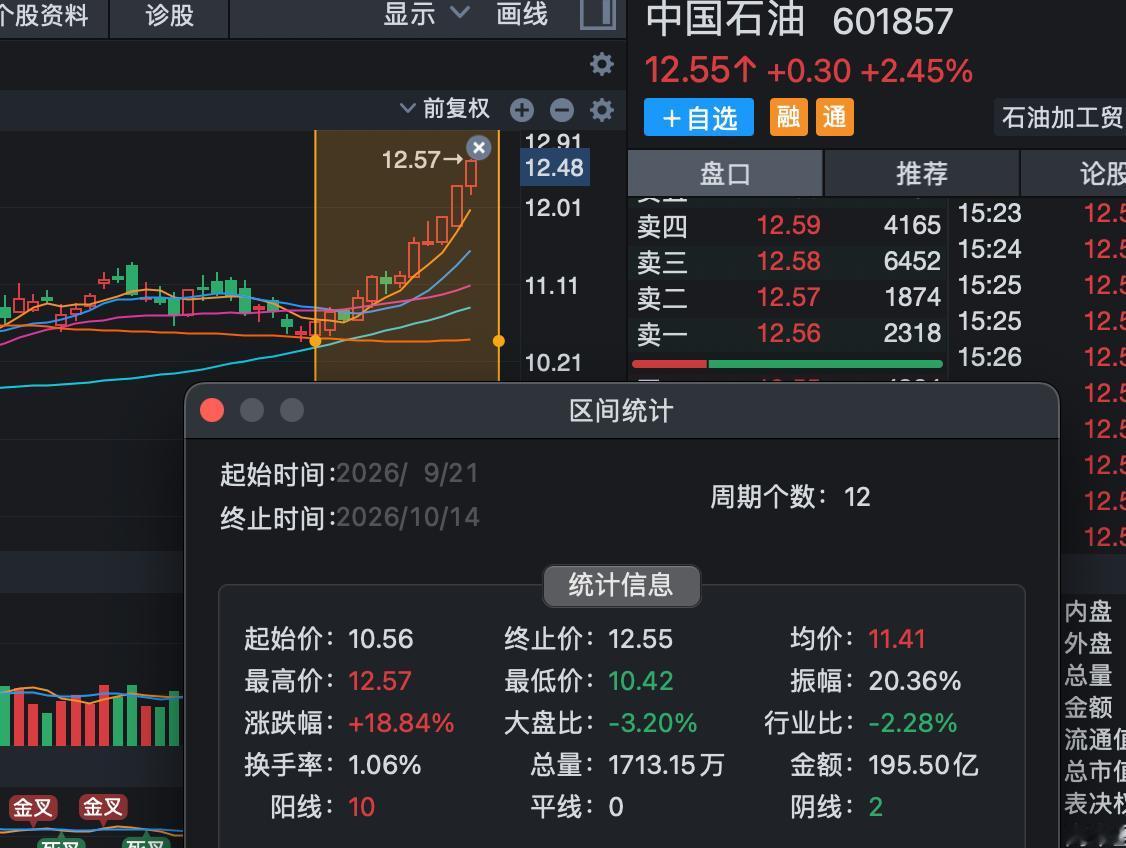Toggle the side panel layout icon
1126x848 pixels.
coord(597,14)
